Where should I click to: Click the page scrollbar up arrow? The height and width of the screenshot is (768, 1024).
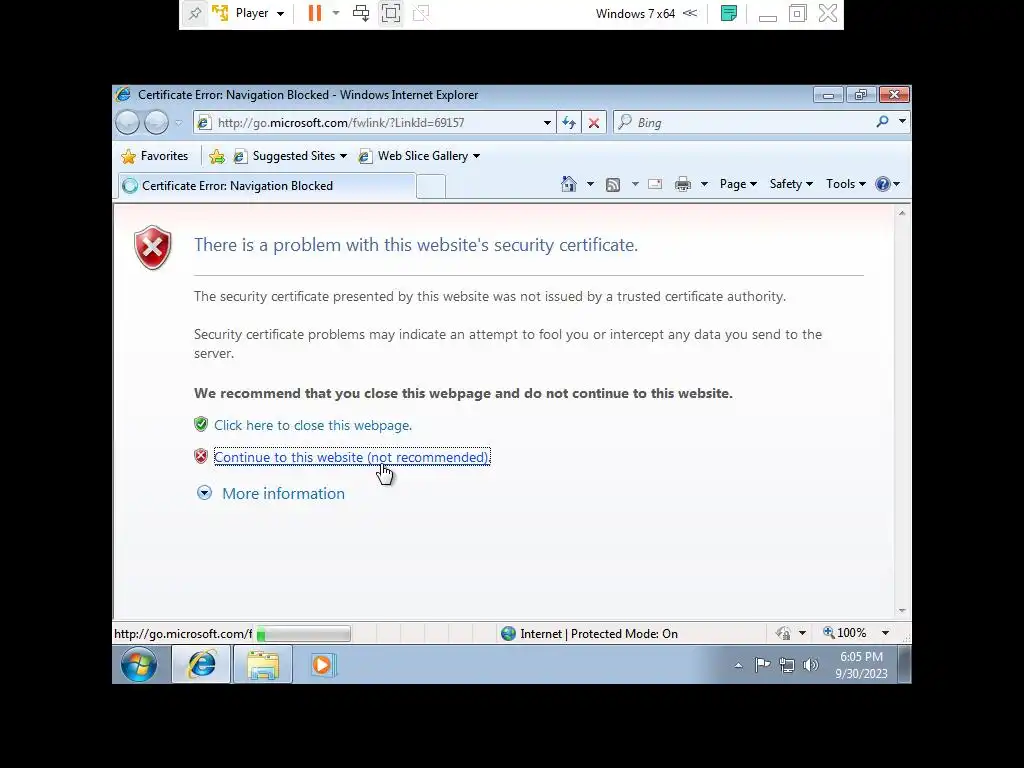click(x=902, y=213)
